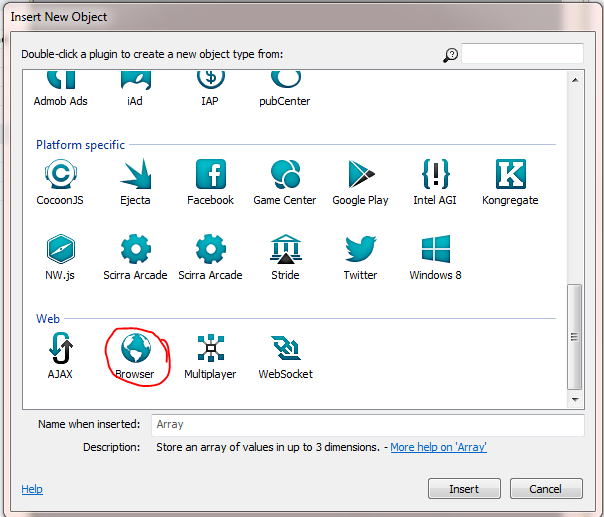Image resolution: width=604 pixels, height=517 pixels.
Task: Select the Facebook plugin icon
Action: tap(211, 174)
